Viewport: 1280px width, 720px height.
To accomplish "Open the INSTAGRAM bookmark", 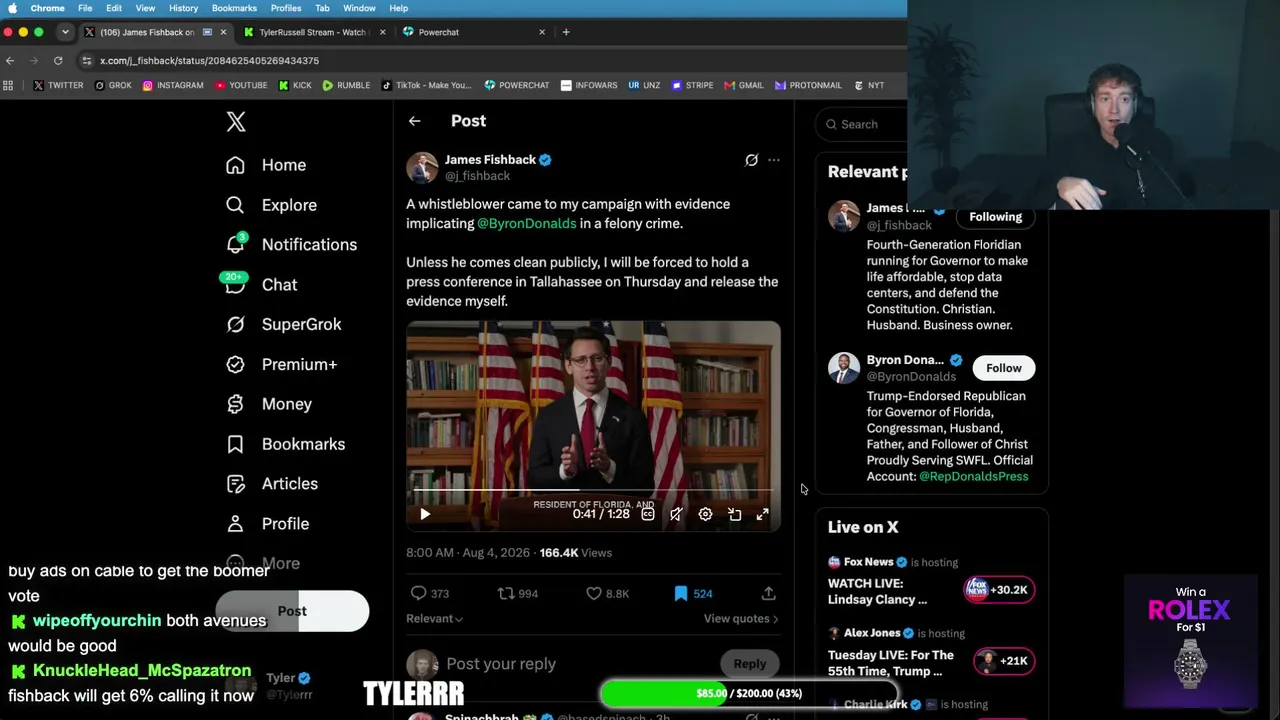I will [x=173, y=86].
